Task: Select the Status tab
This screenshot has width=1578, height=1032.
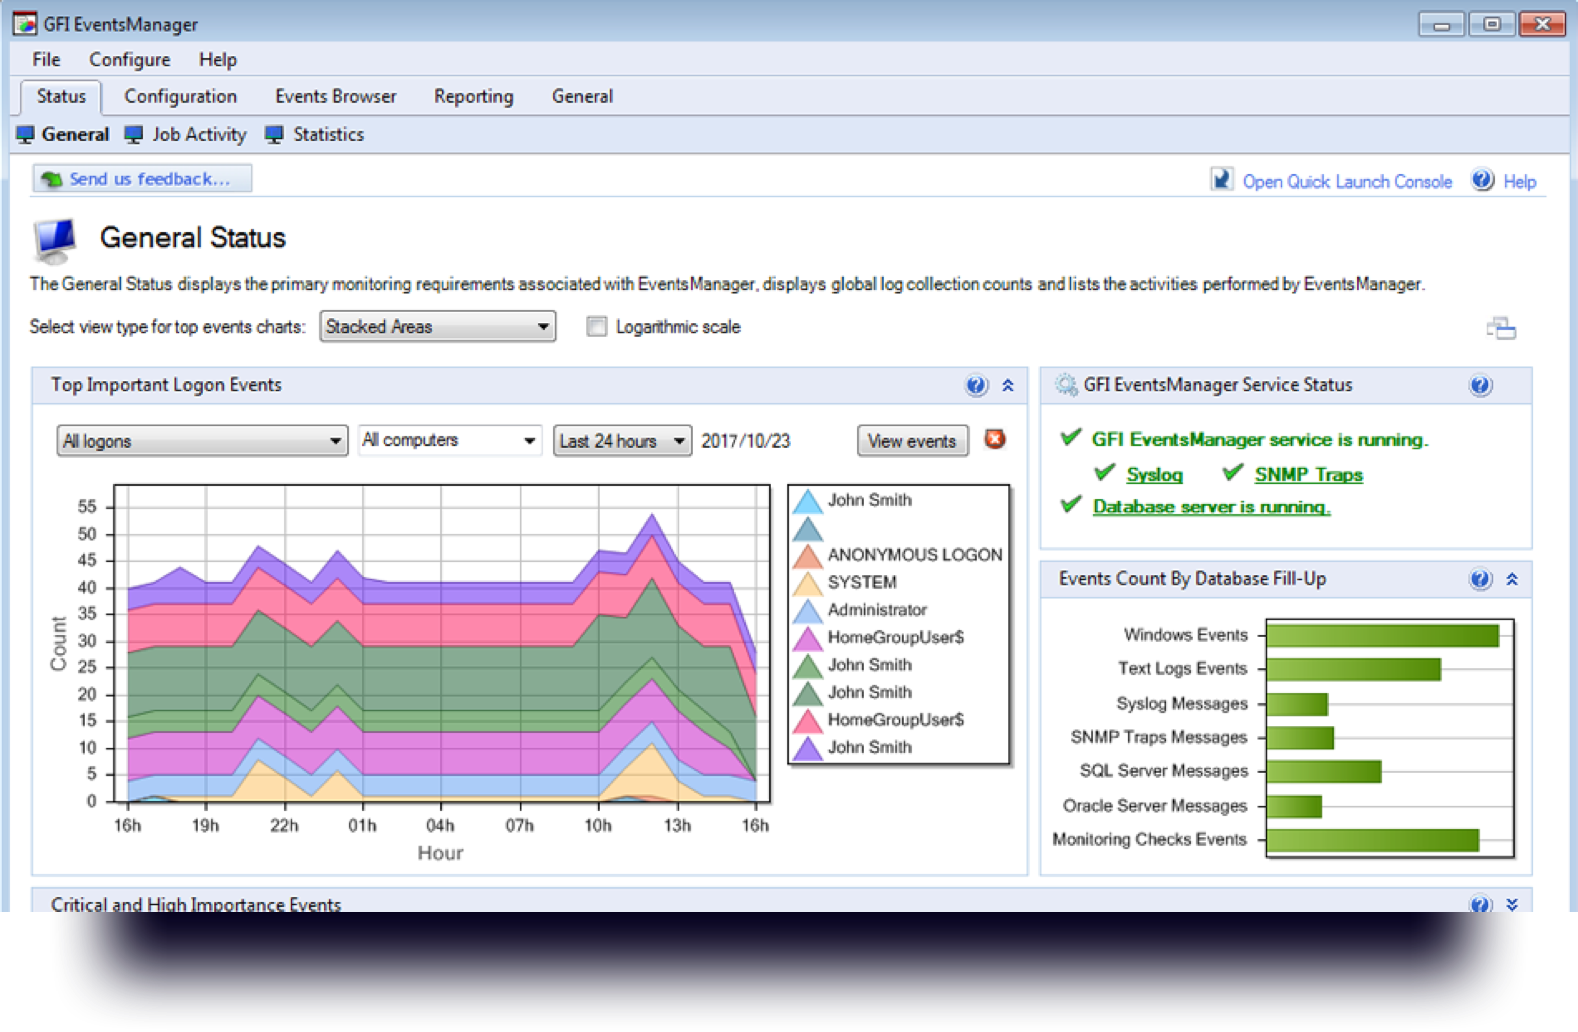Action: pyautogui.click(x=61, y=97)
